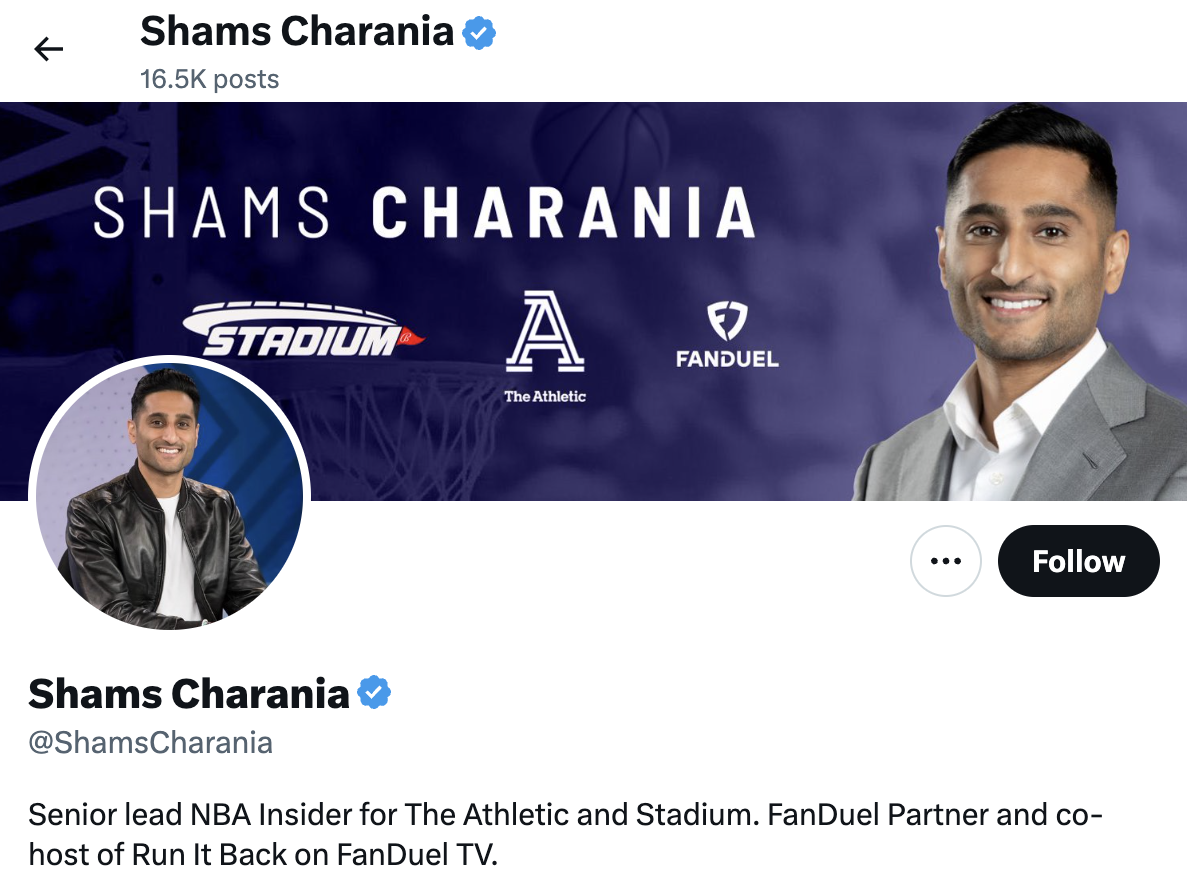The width and height of the screenshot is (1187, 888).
Task: Click verified badge next to profile name
Action: 374,692
